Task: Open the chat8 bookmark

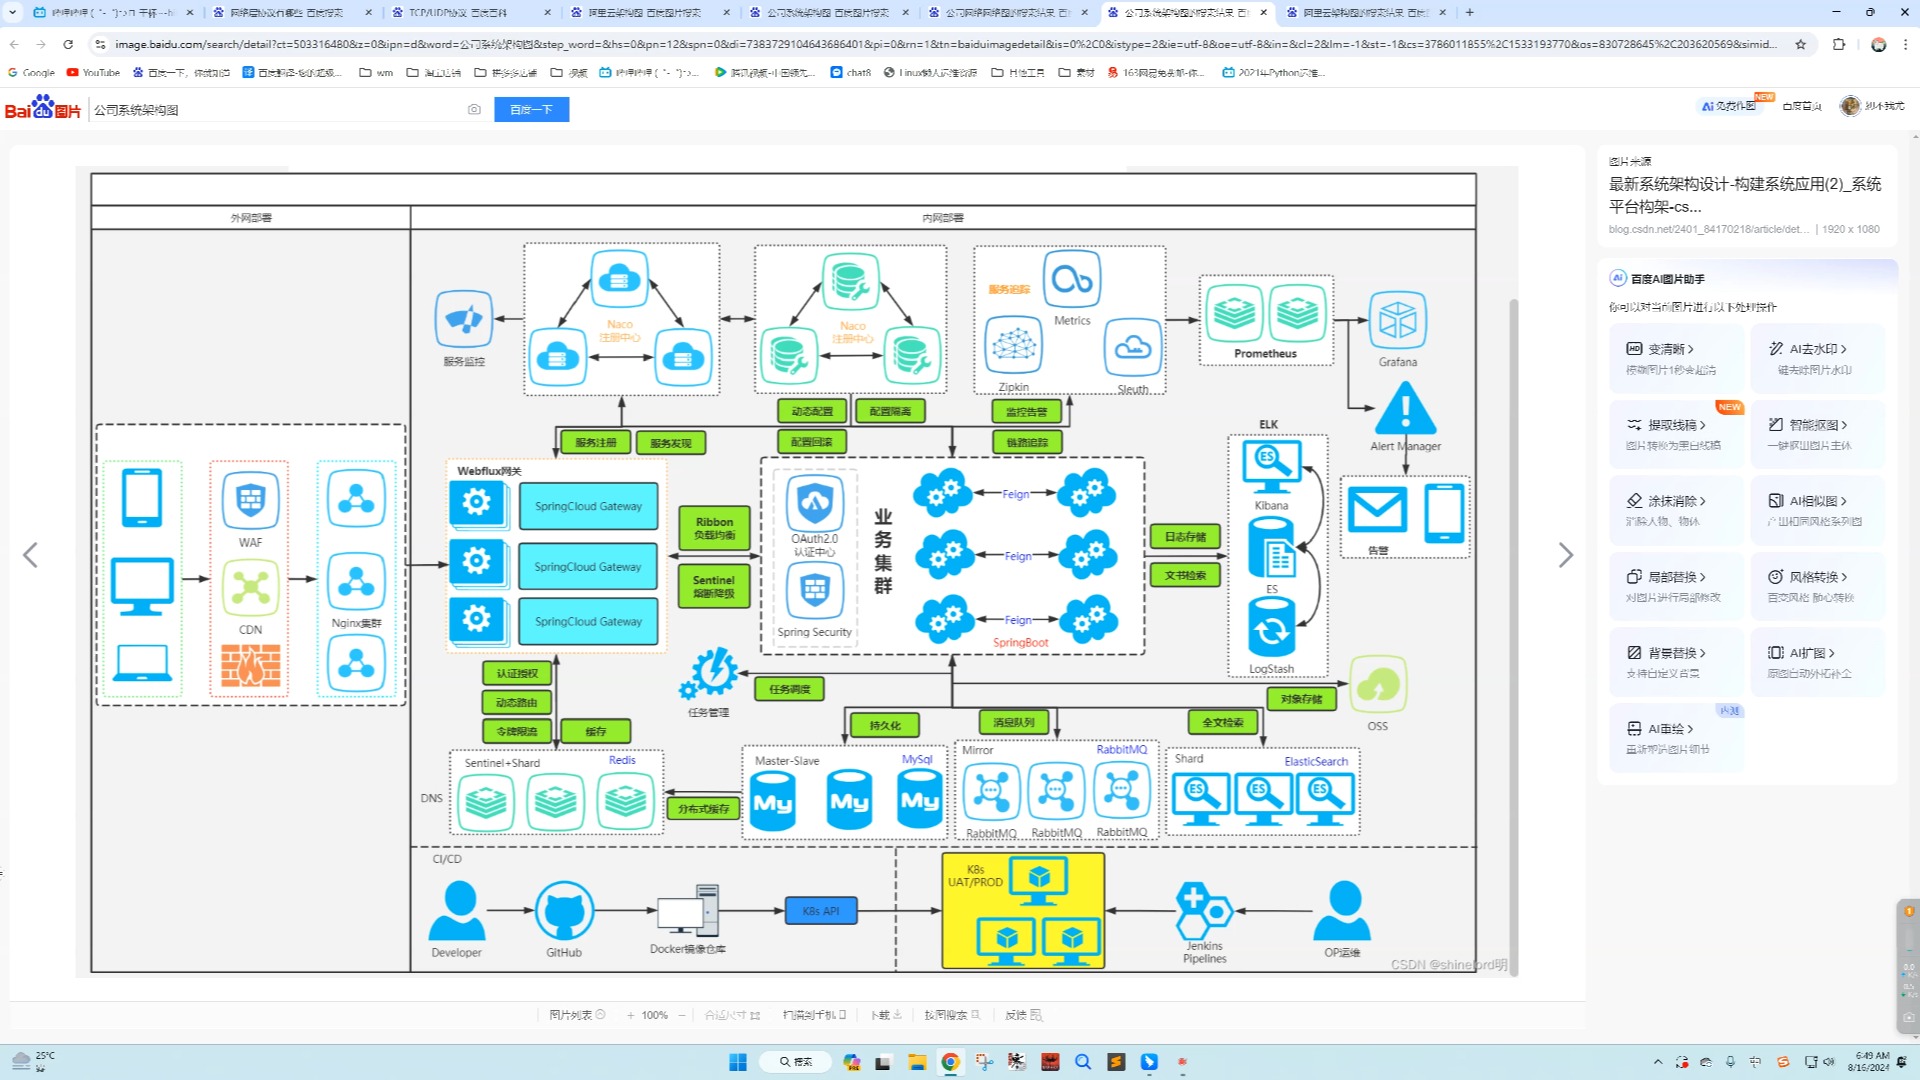Action: tap(850, 72)
